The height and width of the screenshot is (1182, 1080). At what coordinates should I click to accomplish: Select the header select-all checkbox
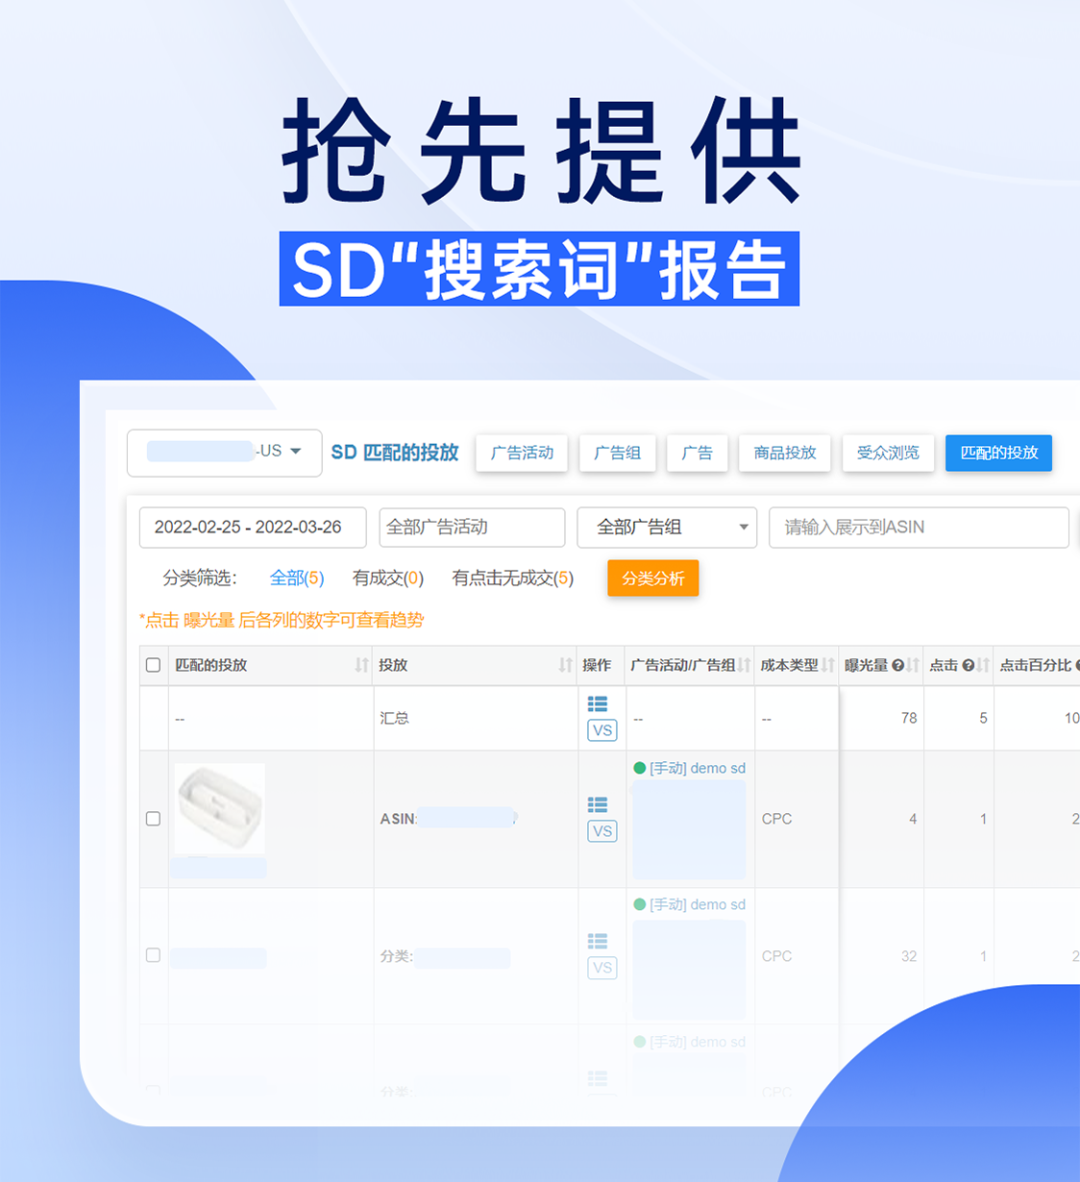click(152, 664)
